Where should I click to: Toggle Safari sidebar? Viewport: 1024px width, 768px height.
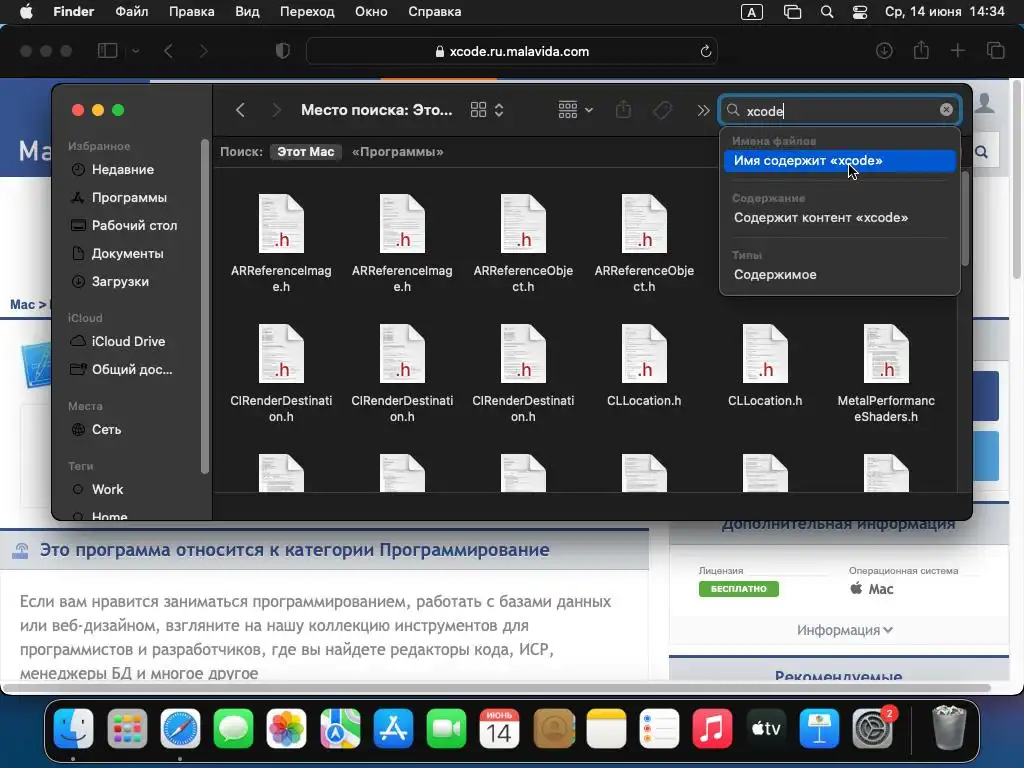point(107,50)
